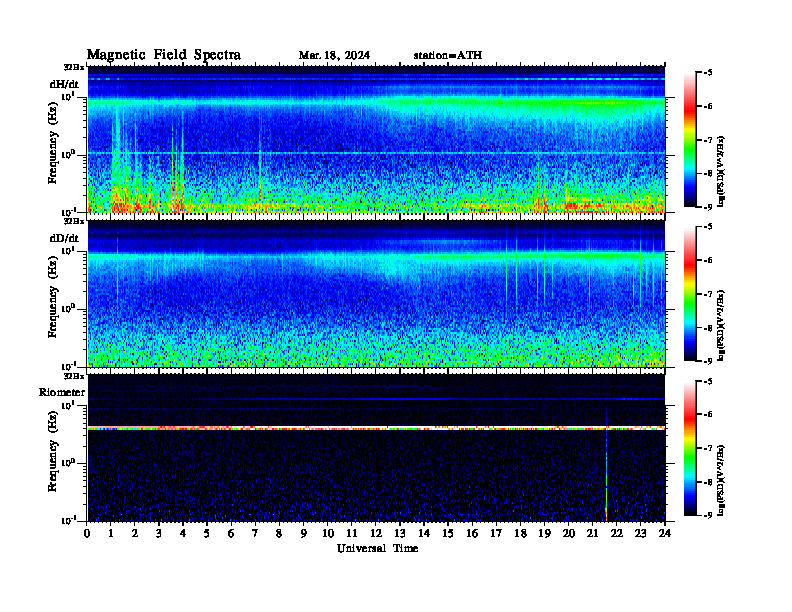Click hour "19" on Universal Time axis
Image resolution: width=792 pixels, height=612 pixels.
pyautogui.click(x=544, y=533)
